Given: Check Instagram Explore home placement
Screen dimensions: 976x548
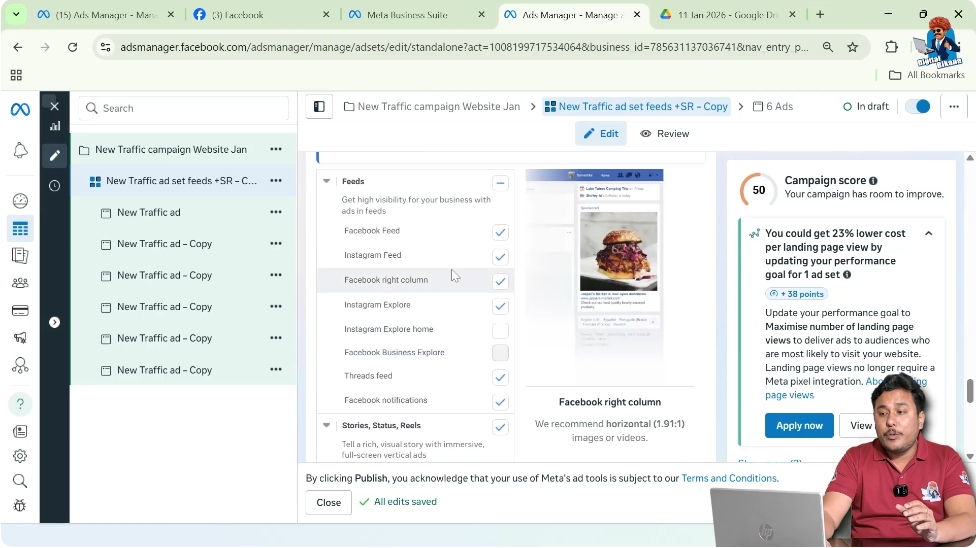Looking at the screenshot, I should pyautogui.click(x=500, y=330).
